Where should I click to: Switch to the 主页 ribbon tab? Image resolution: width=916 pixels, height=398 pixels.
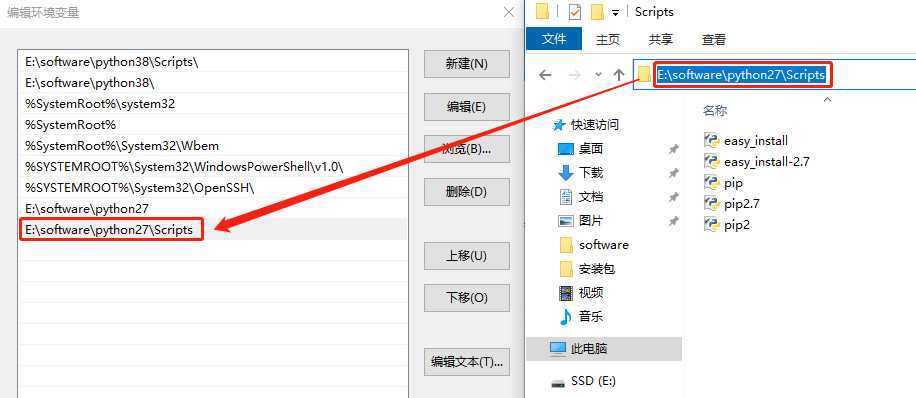click(608, 40)
